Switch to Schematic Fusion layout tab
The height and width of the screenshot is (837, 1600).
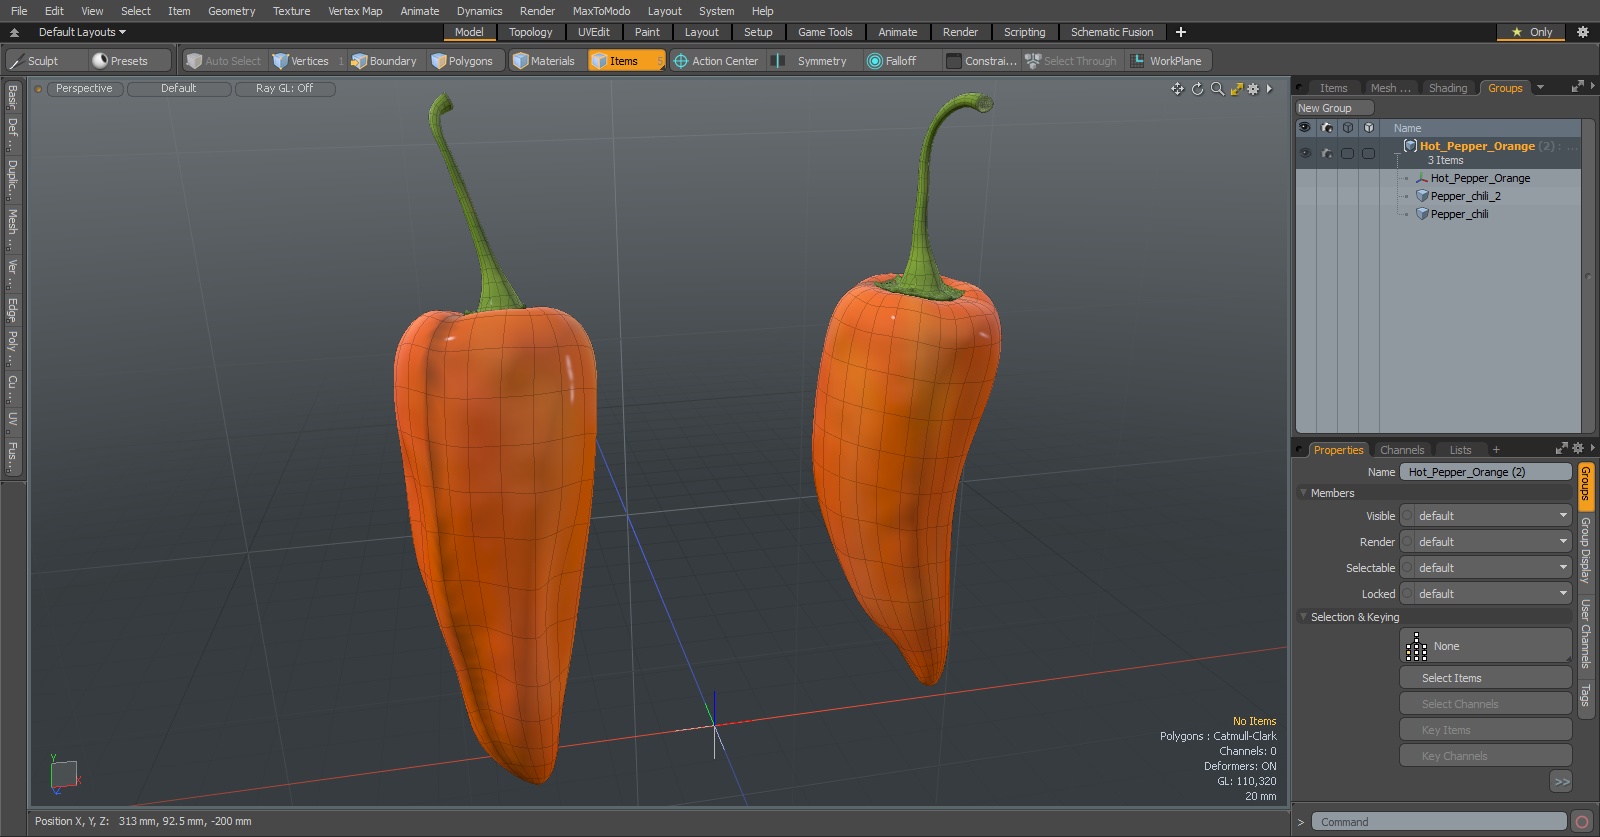coord(1112,32)
